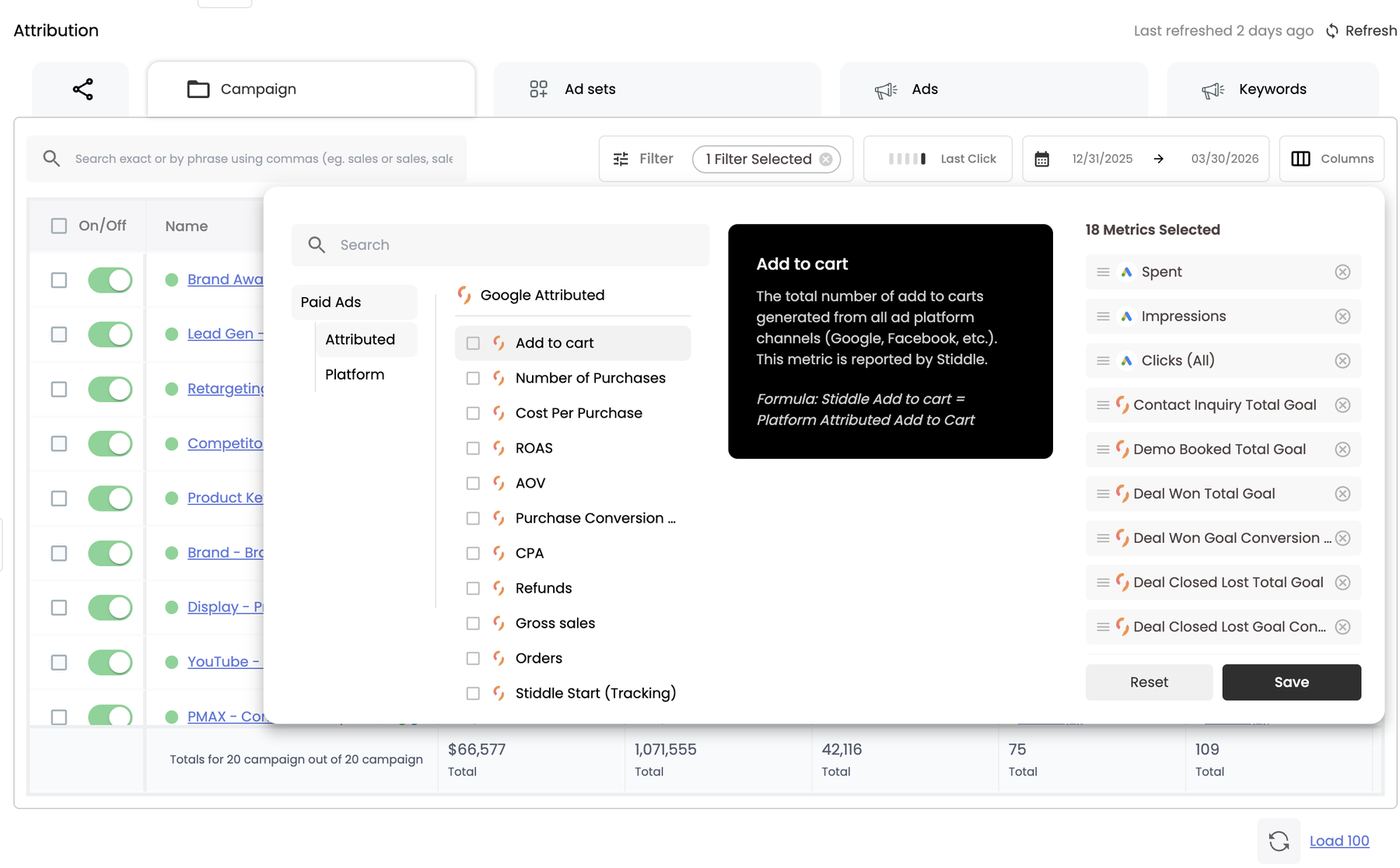Remove Impressions metric from selected list
This screenshot has width=1400, height=868.
click(1343, 316)
